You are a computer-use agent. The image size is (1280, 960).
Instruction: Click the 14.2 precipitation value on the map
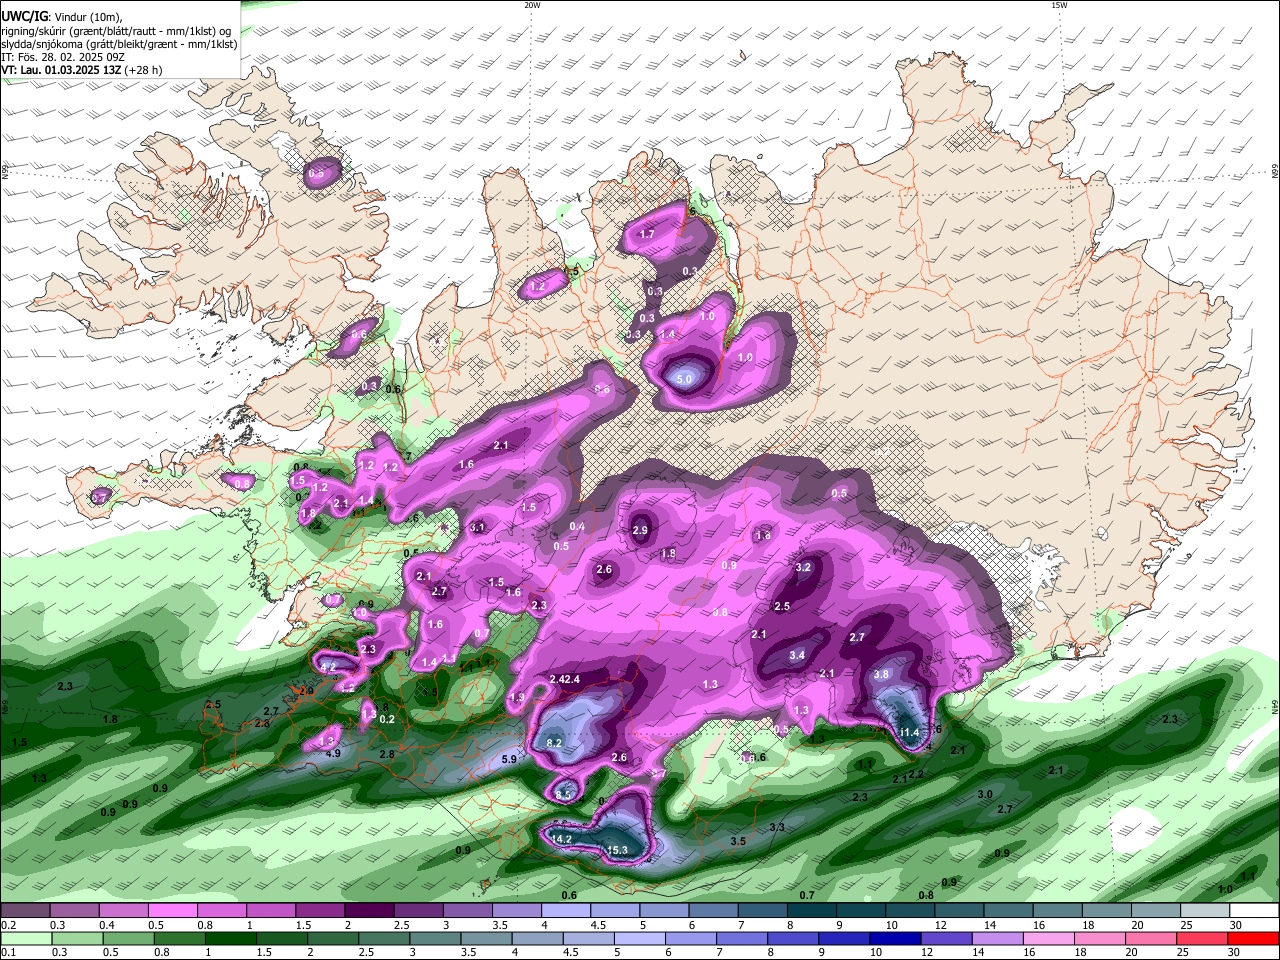562,838
